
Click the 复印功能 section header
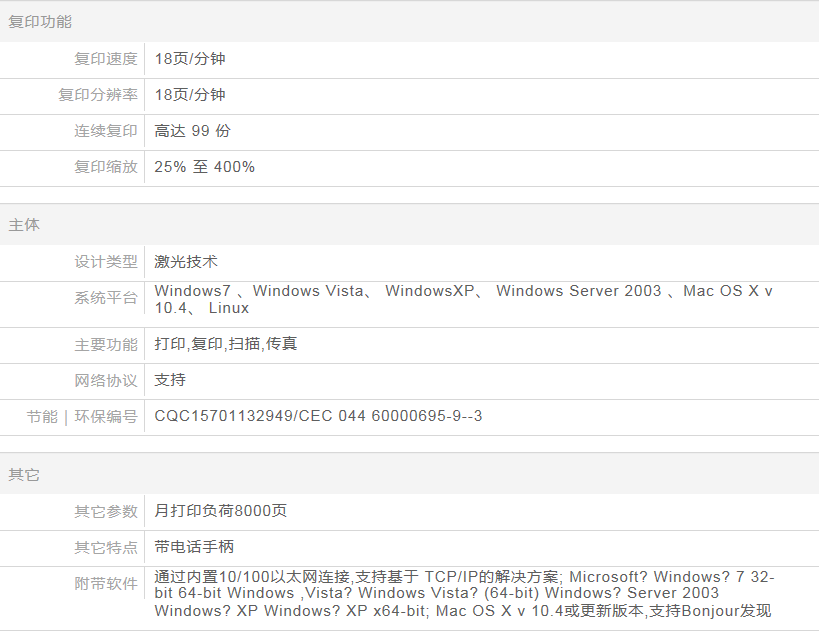coord(40,22)
